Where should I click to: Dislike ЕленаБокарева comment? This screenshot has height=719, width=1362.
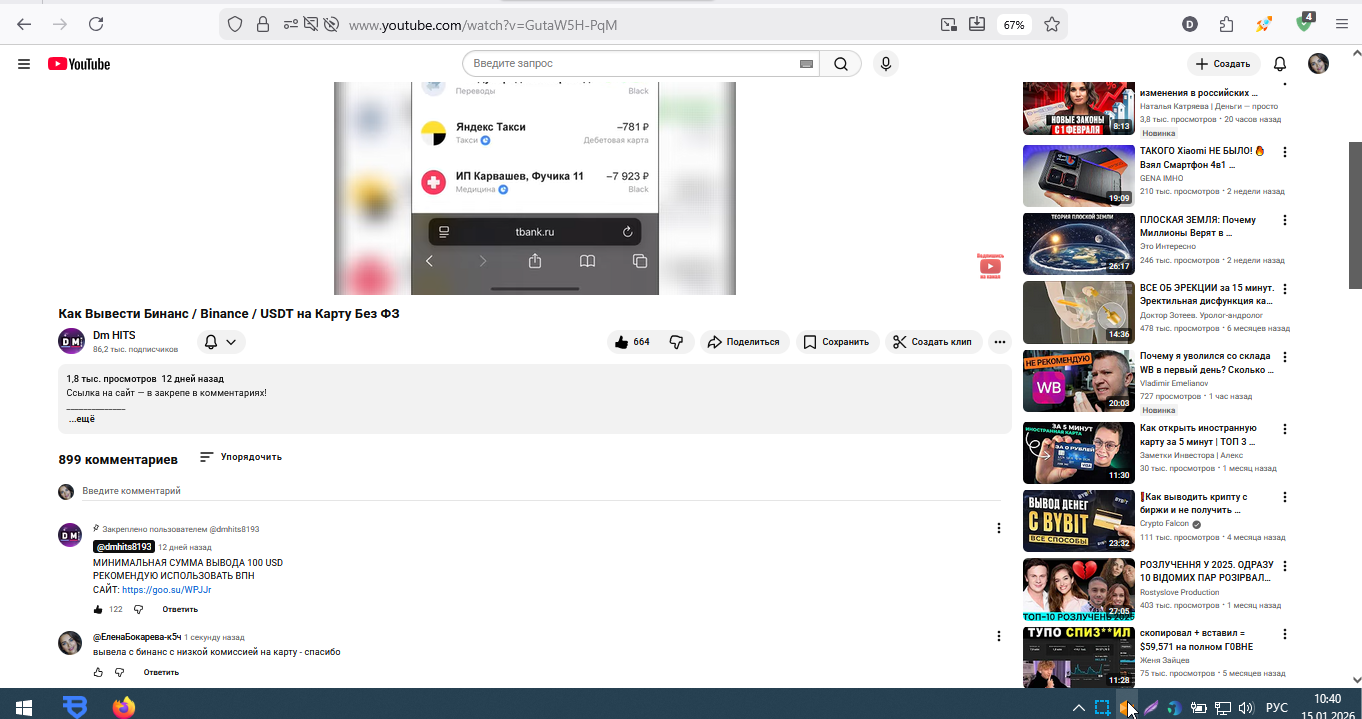point(119,672)
